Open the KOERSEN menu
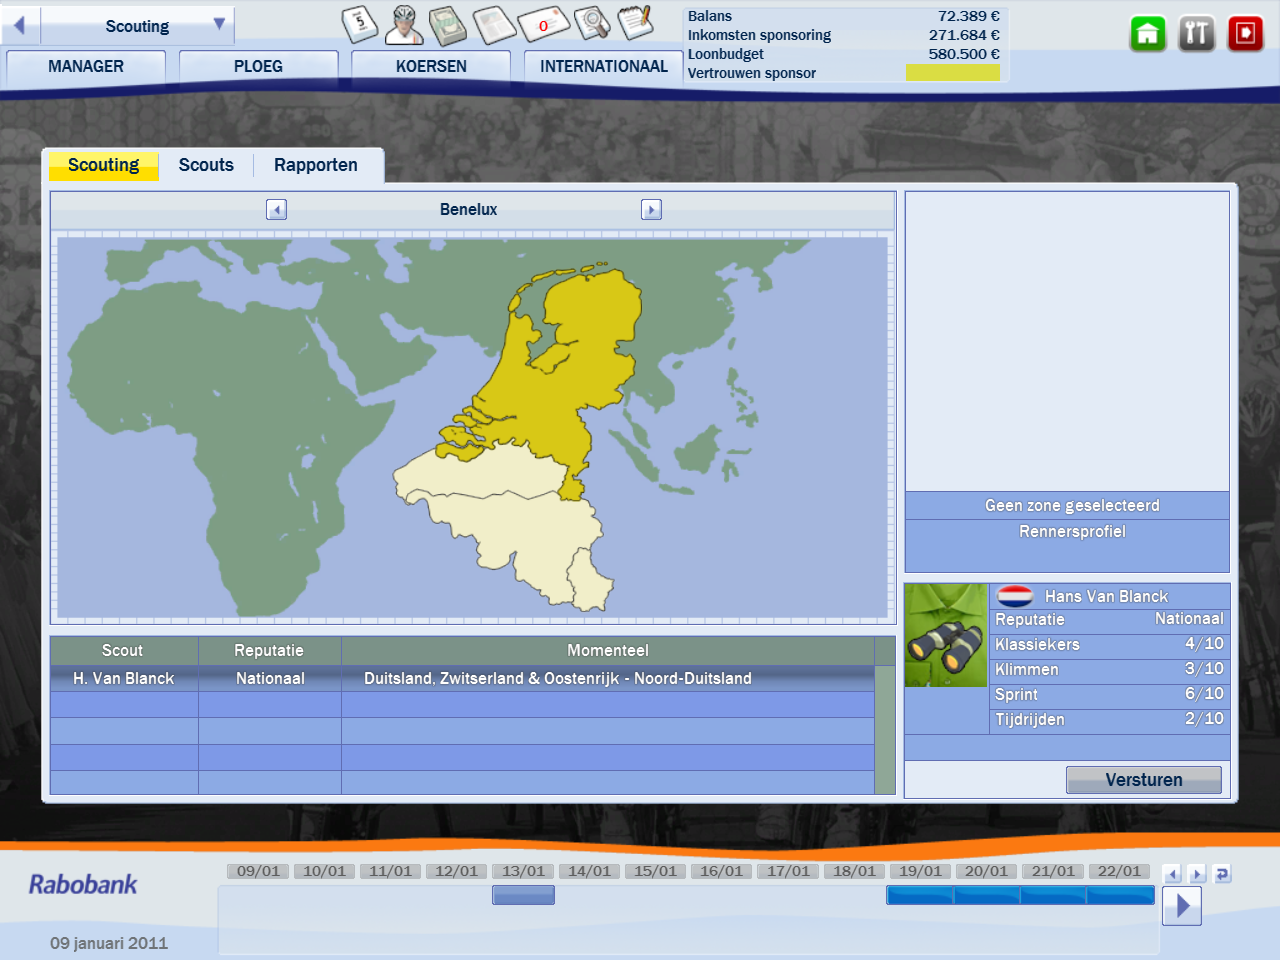 click(431, 67)
